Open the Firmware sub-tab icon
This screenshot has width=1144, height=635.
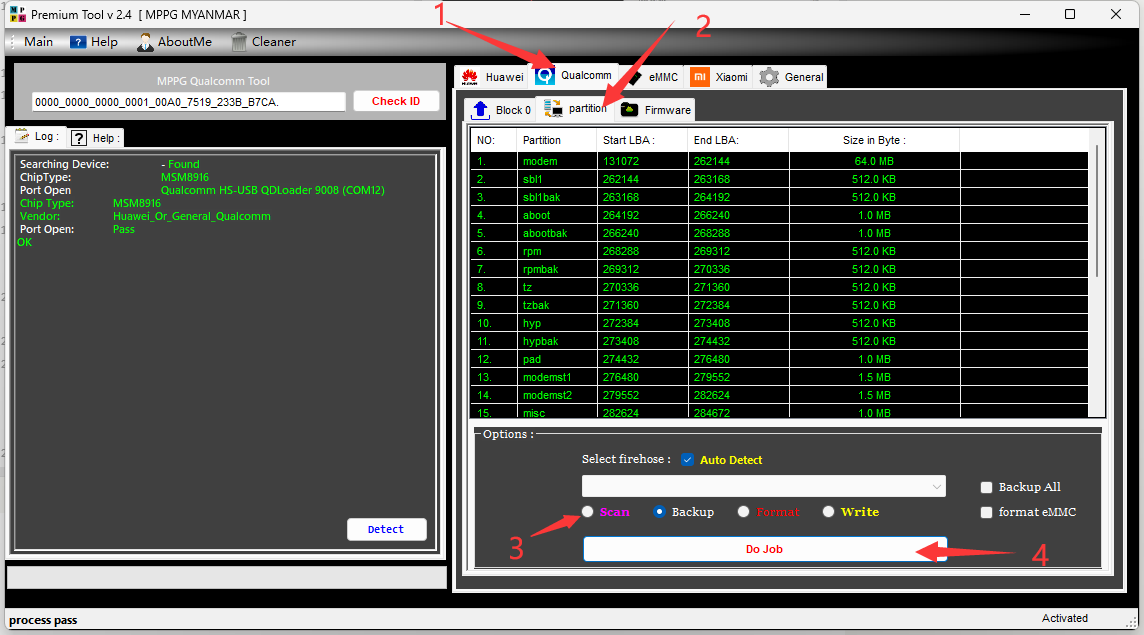(630, 110)
